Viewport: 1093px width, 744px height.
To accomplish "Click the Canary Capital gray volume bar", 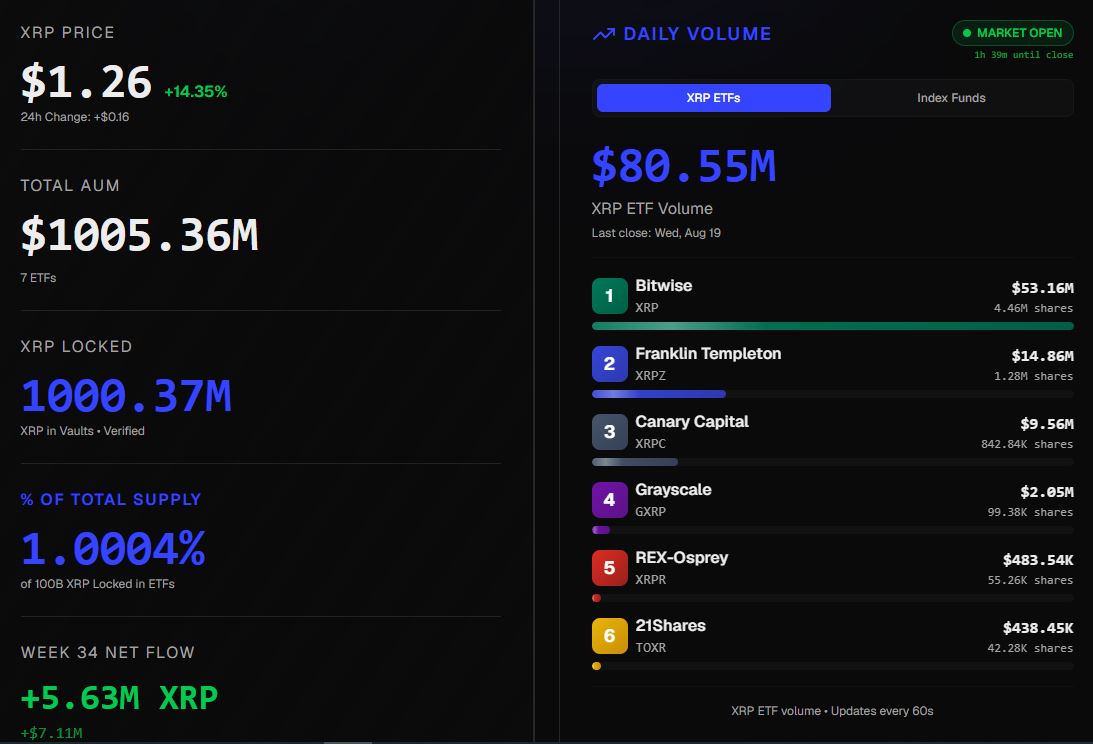I will pos(634,462).
